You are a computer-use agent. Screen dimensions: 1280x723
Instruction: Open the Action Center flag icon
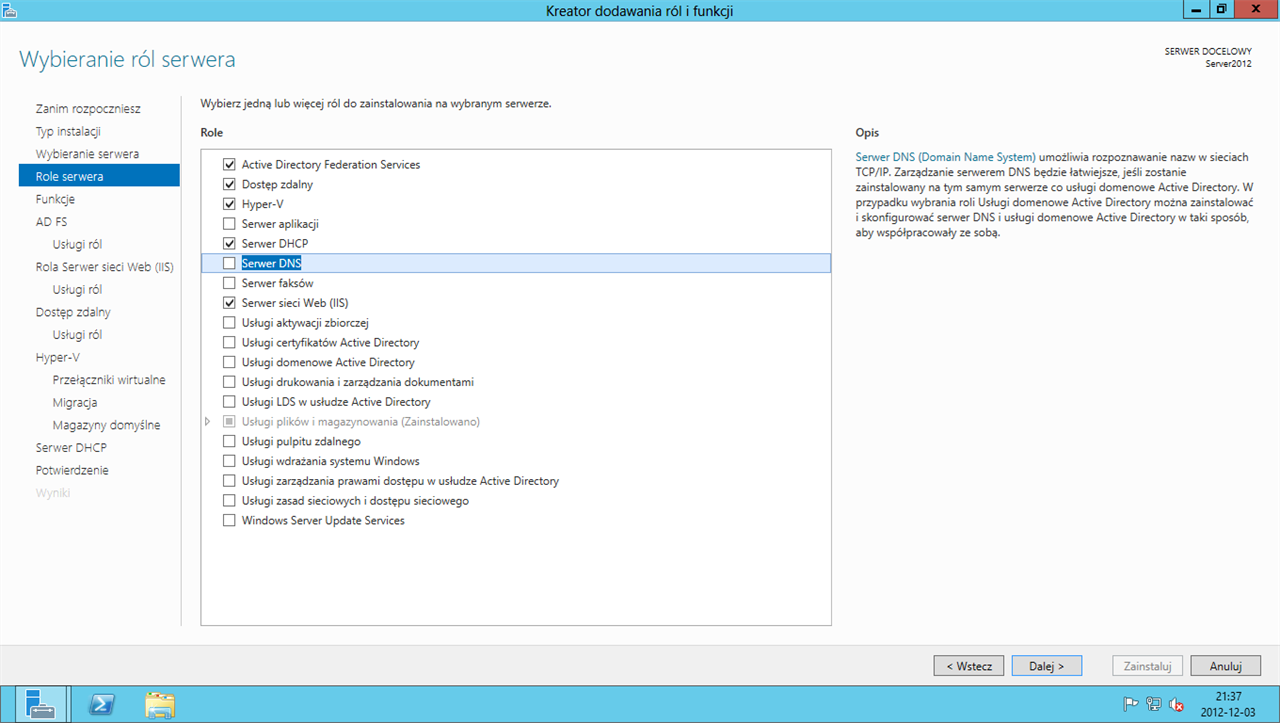(1131, 704)
